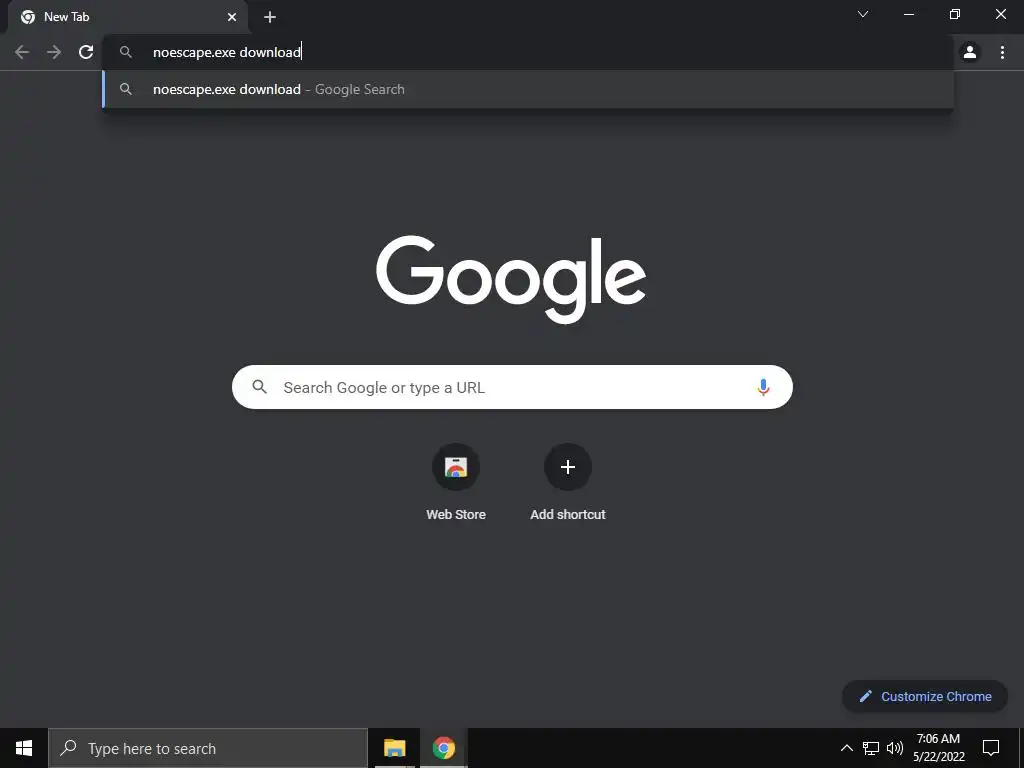Open the Chrome profile avatar icon
The image size is (1024, 768).
tap(970, 52)
